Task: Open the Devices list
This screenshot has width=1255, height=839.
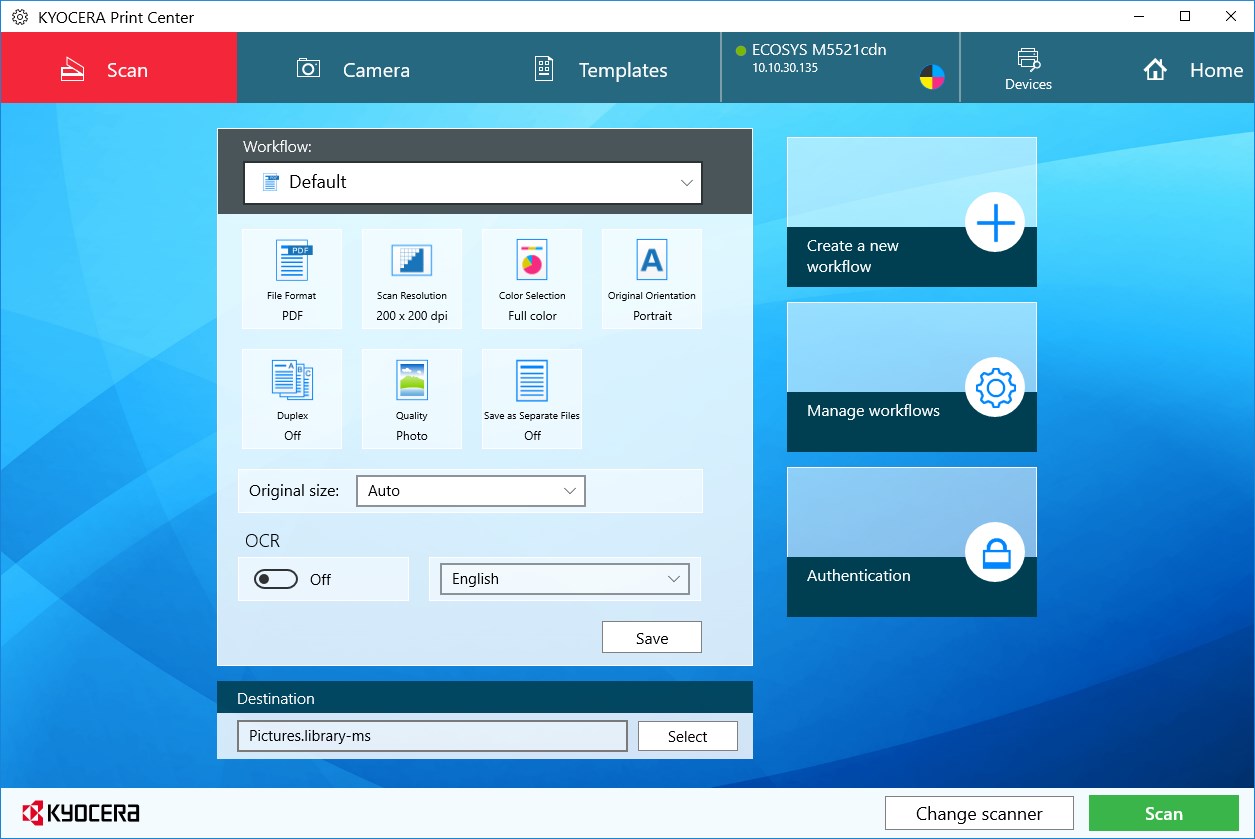Action: (1028, 69)
